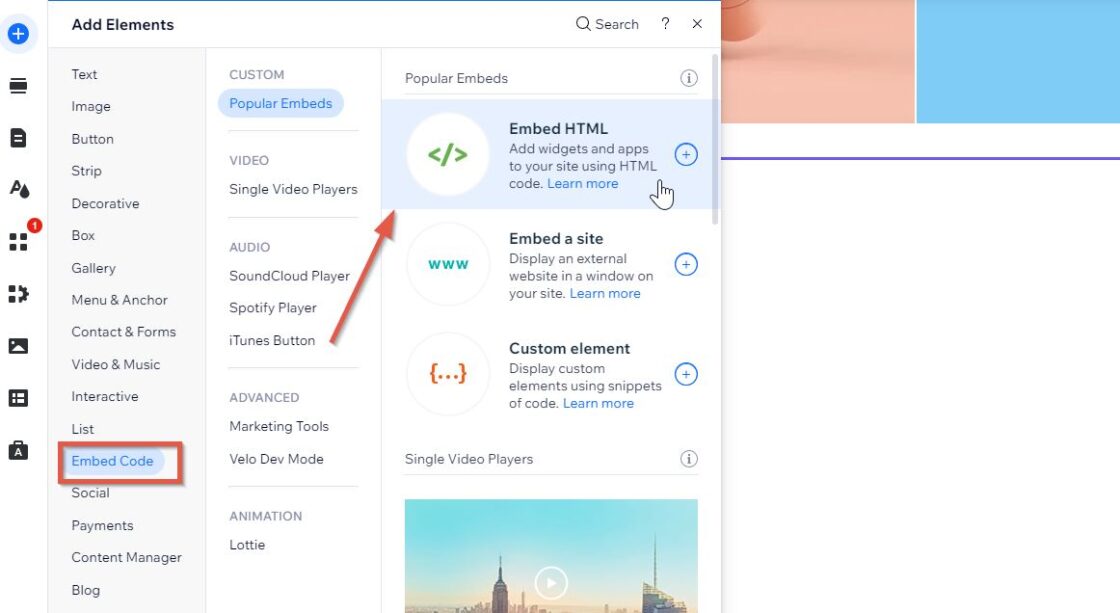The image size is (1120, 613).
Task: Open the Embed HTML Learn more link
Action: tap(583, 183)
